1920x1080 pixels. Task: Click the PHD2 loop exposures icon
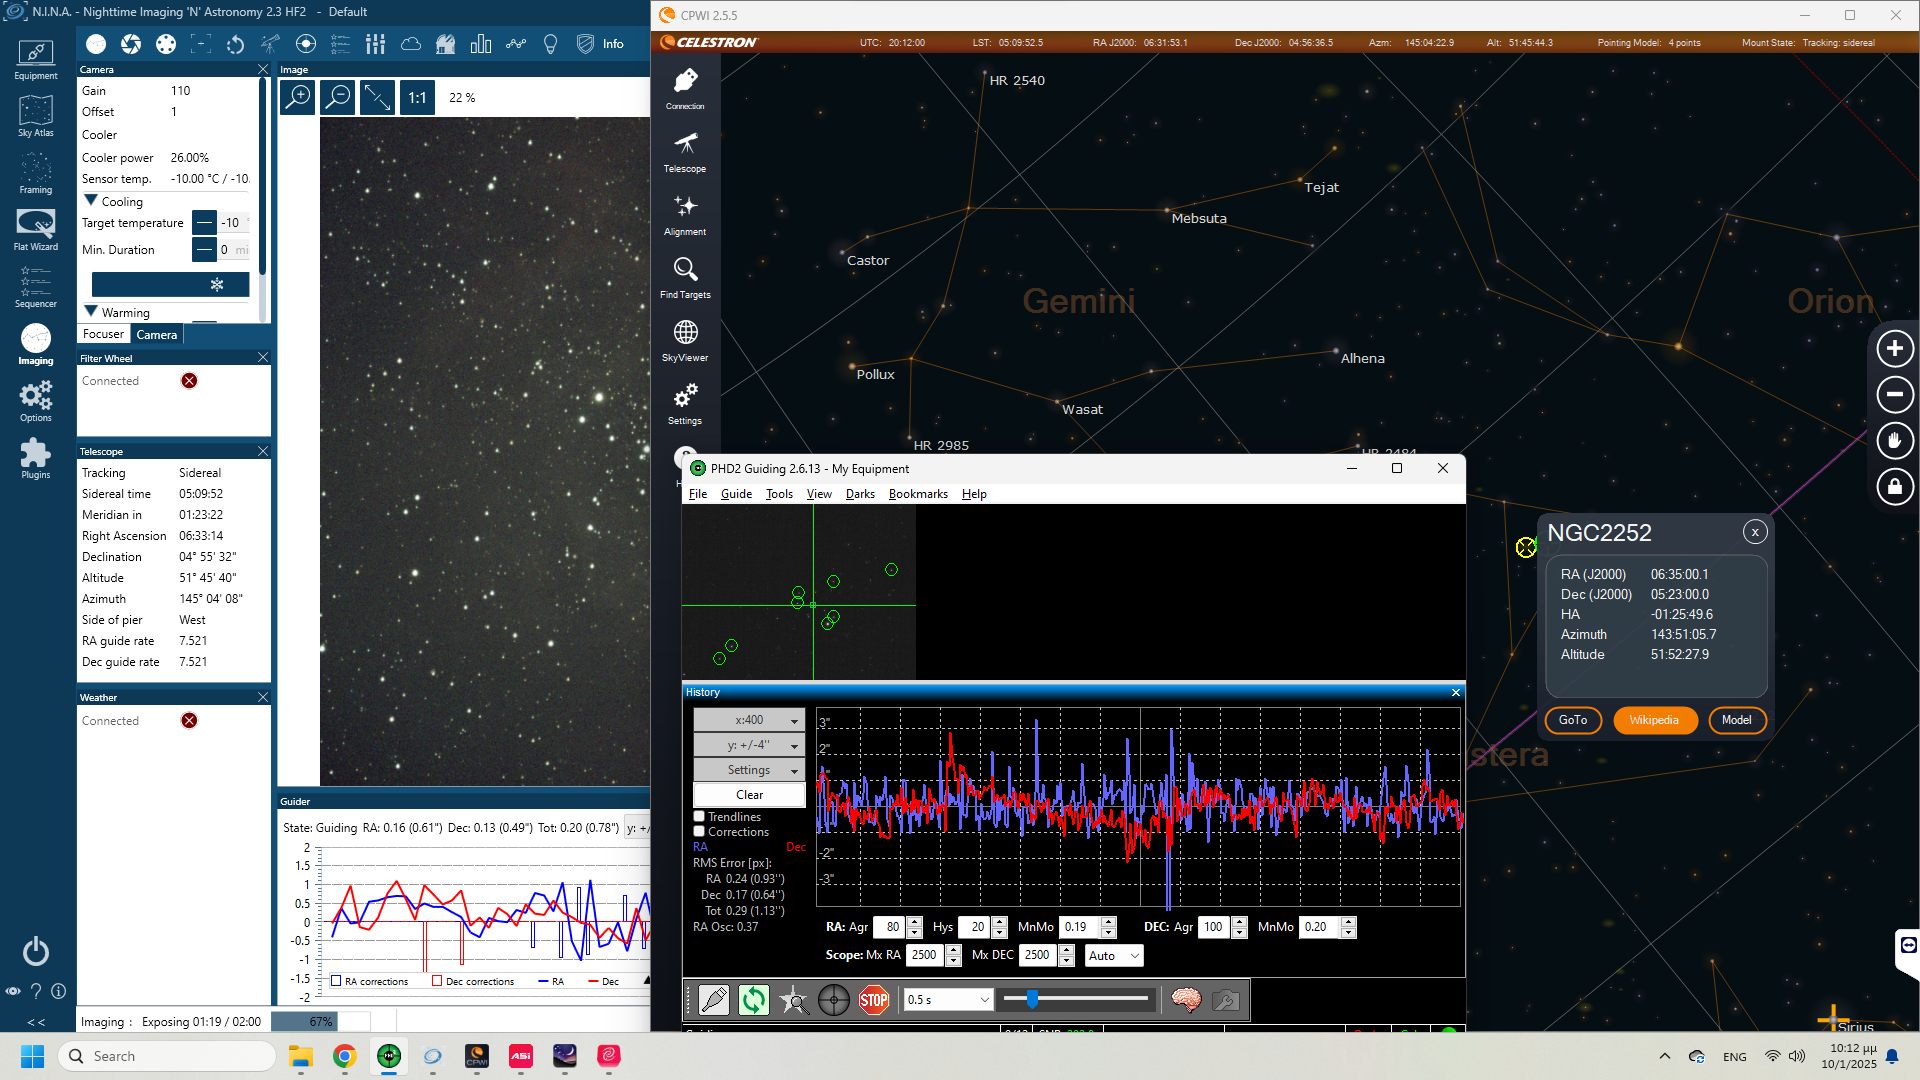753,999
